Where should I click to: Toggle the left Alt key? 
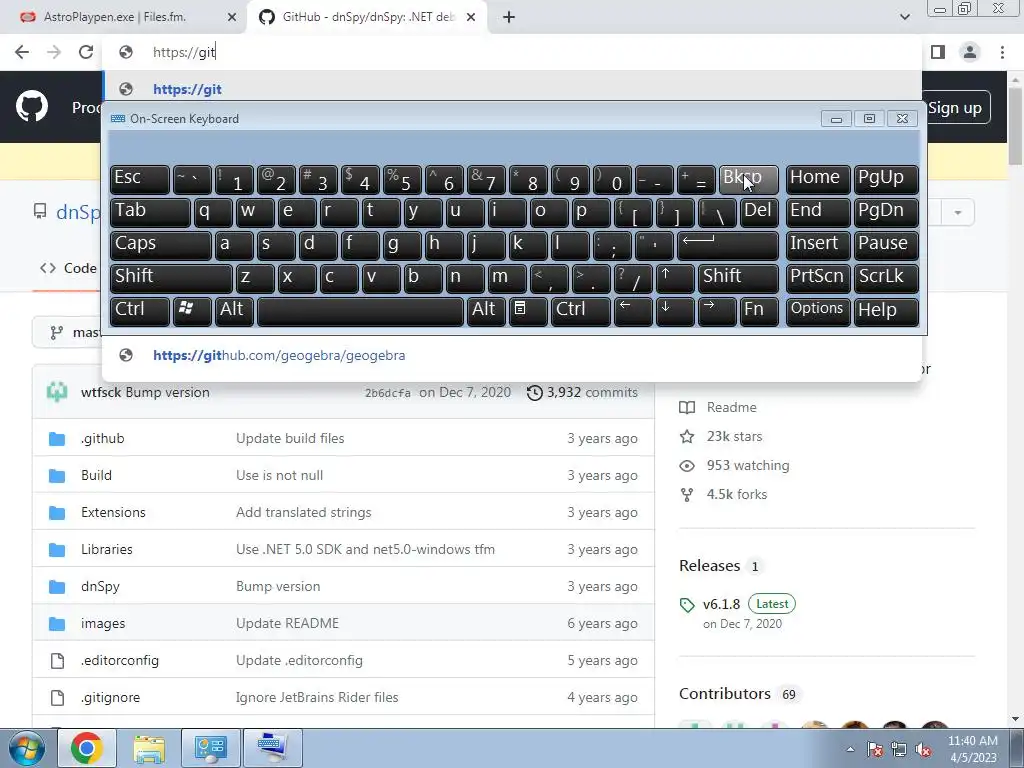[234, 311]
